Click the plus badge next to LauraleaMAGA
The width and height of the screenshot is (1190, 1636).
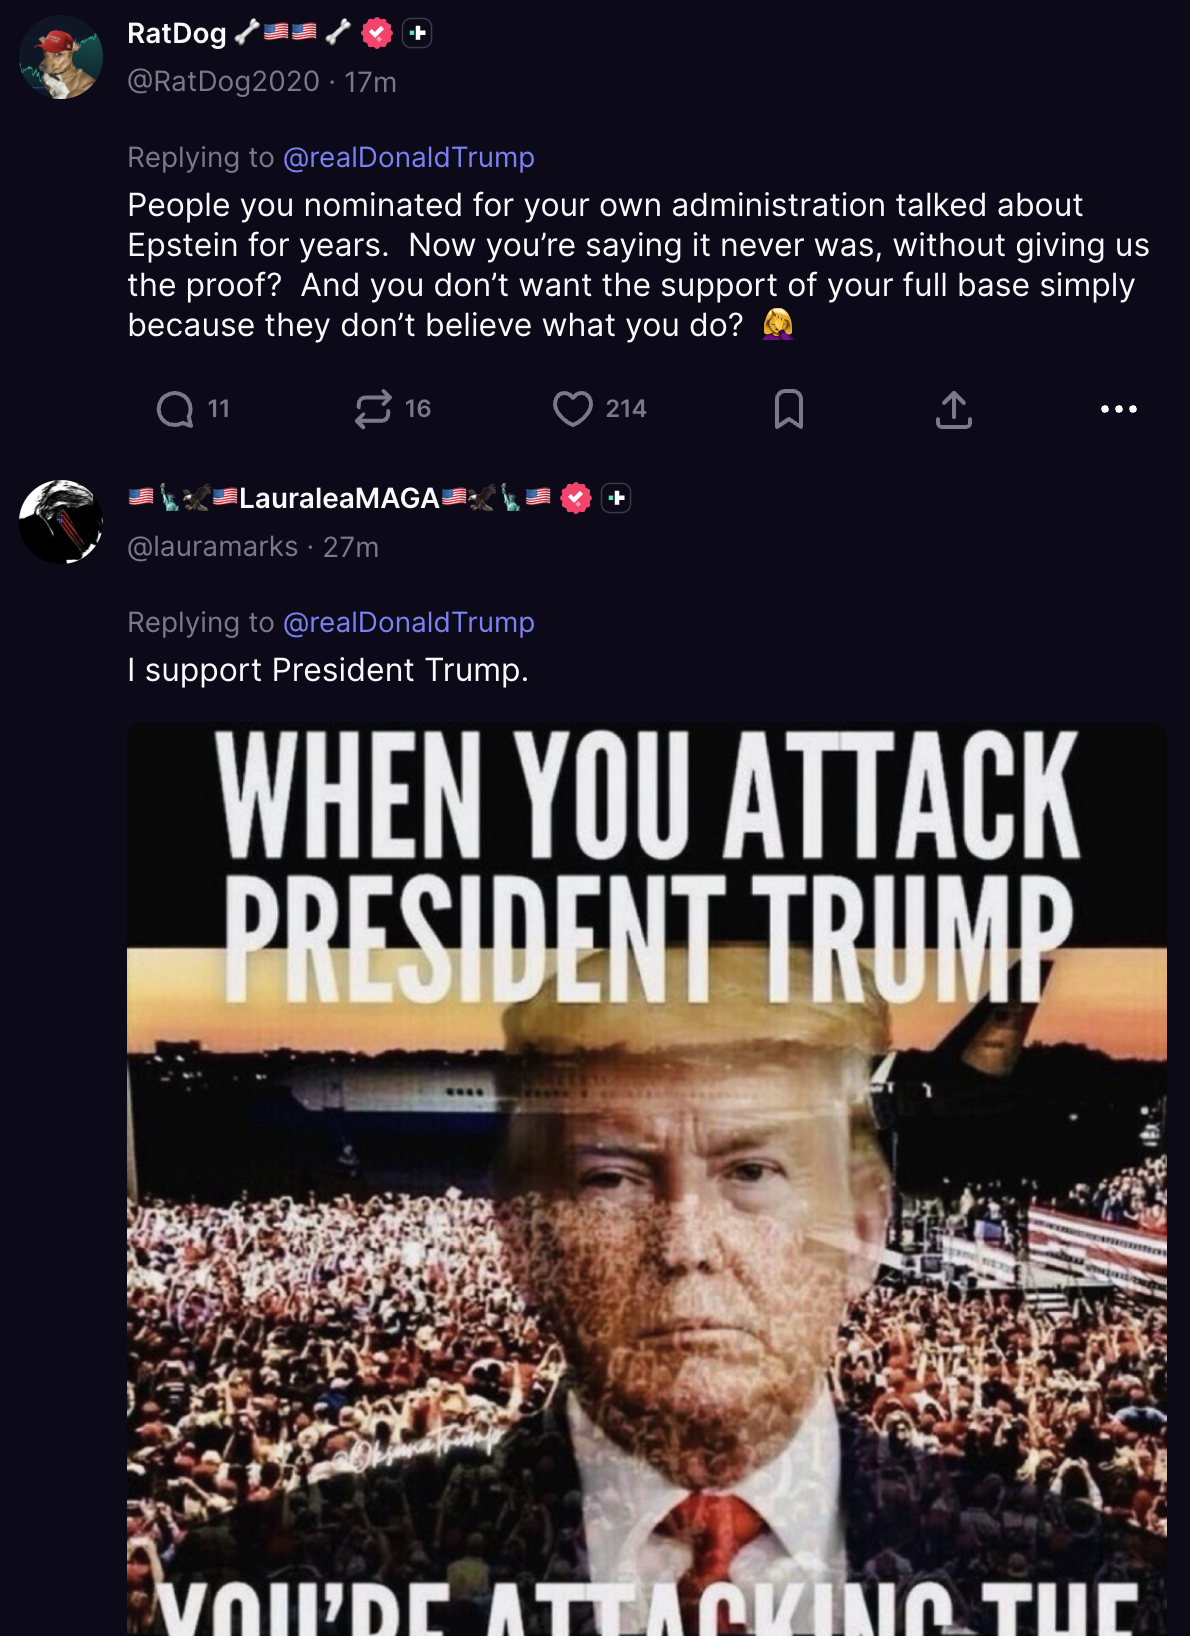(616, 498)
